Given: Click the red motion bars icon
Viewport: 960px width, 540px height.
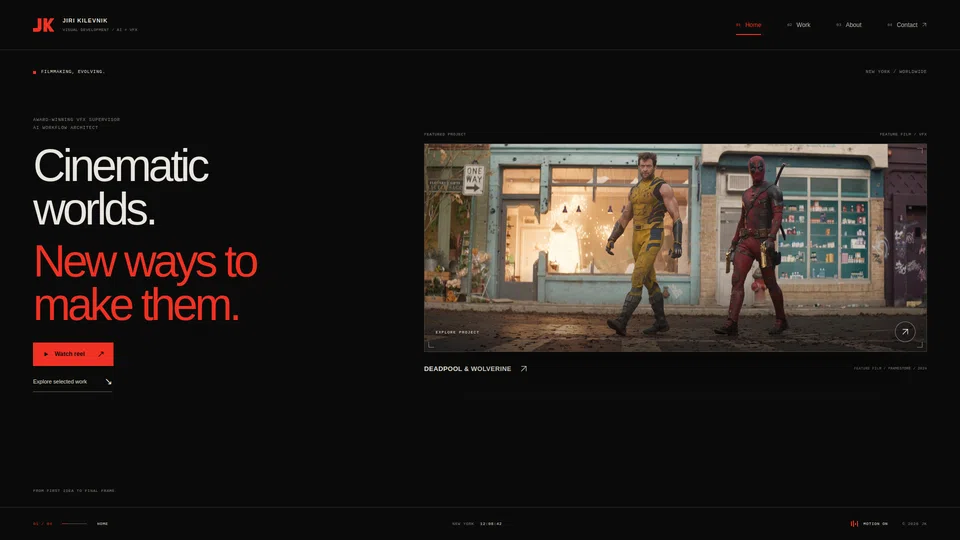Looking at the screenshot, I should [854, 524].
